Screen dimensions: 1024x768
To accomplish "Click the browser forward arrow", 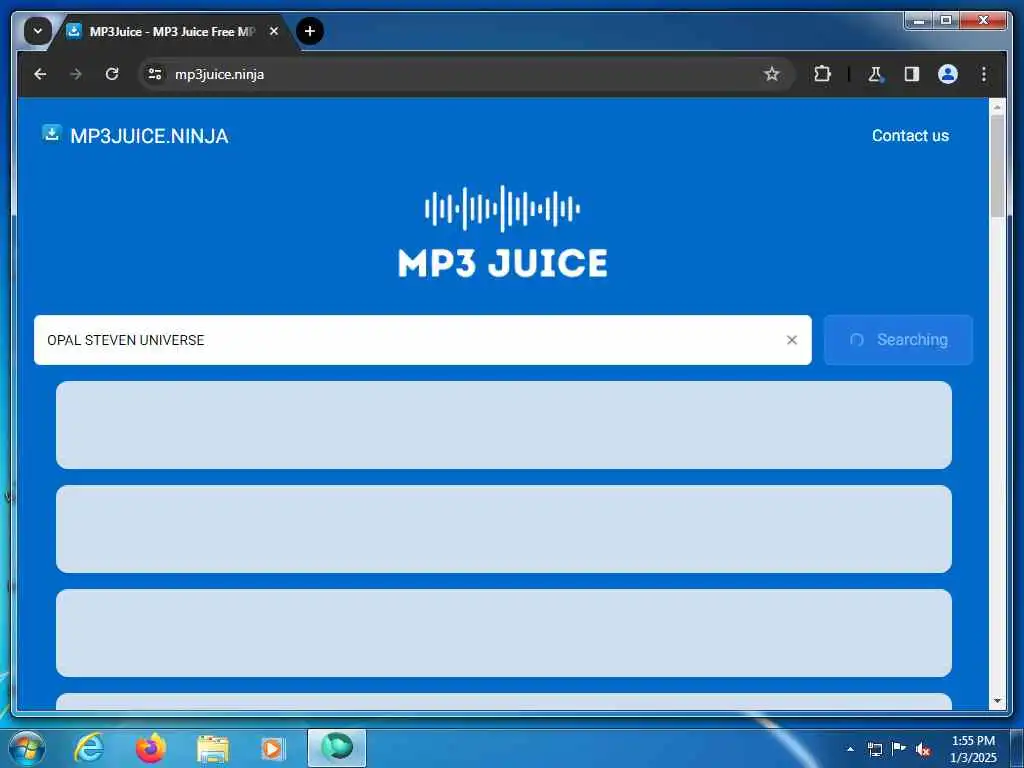I will click(x=76, y=74).
